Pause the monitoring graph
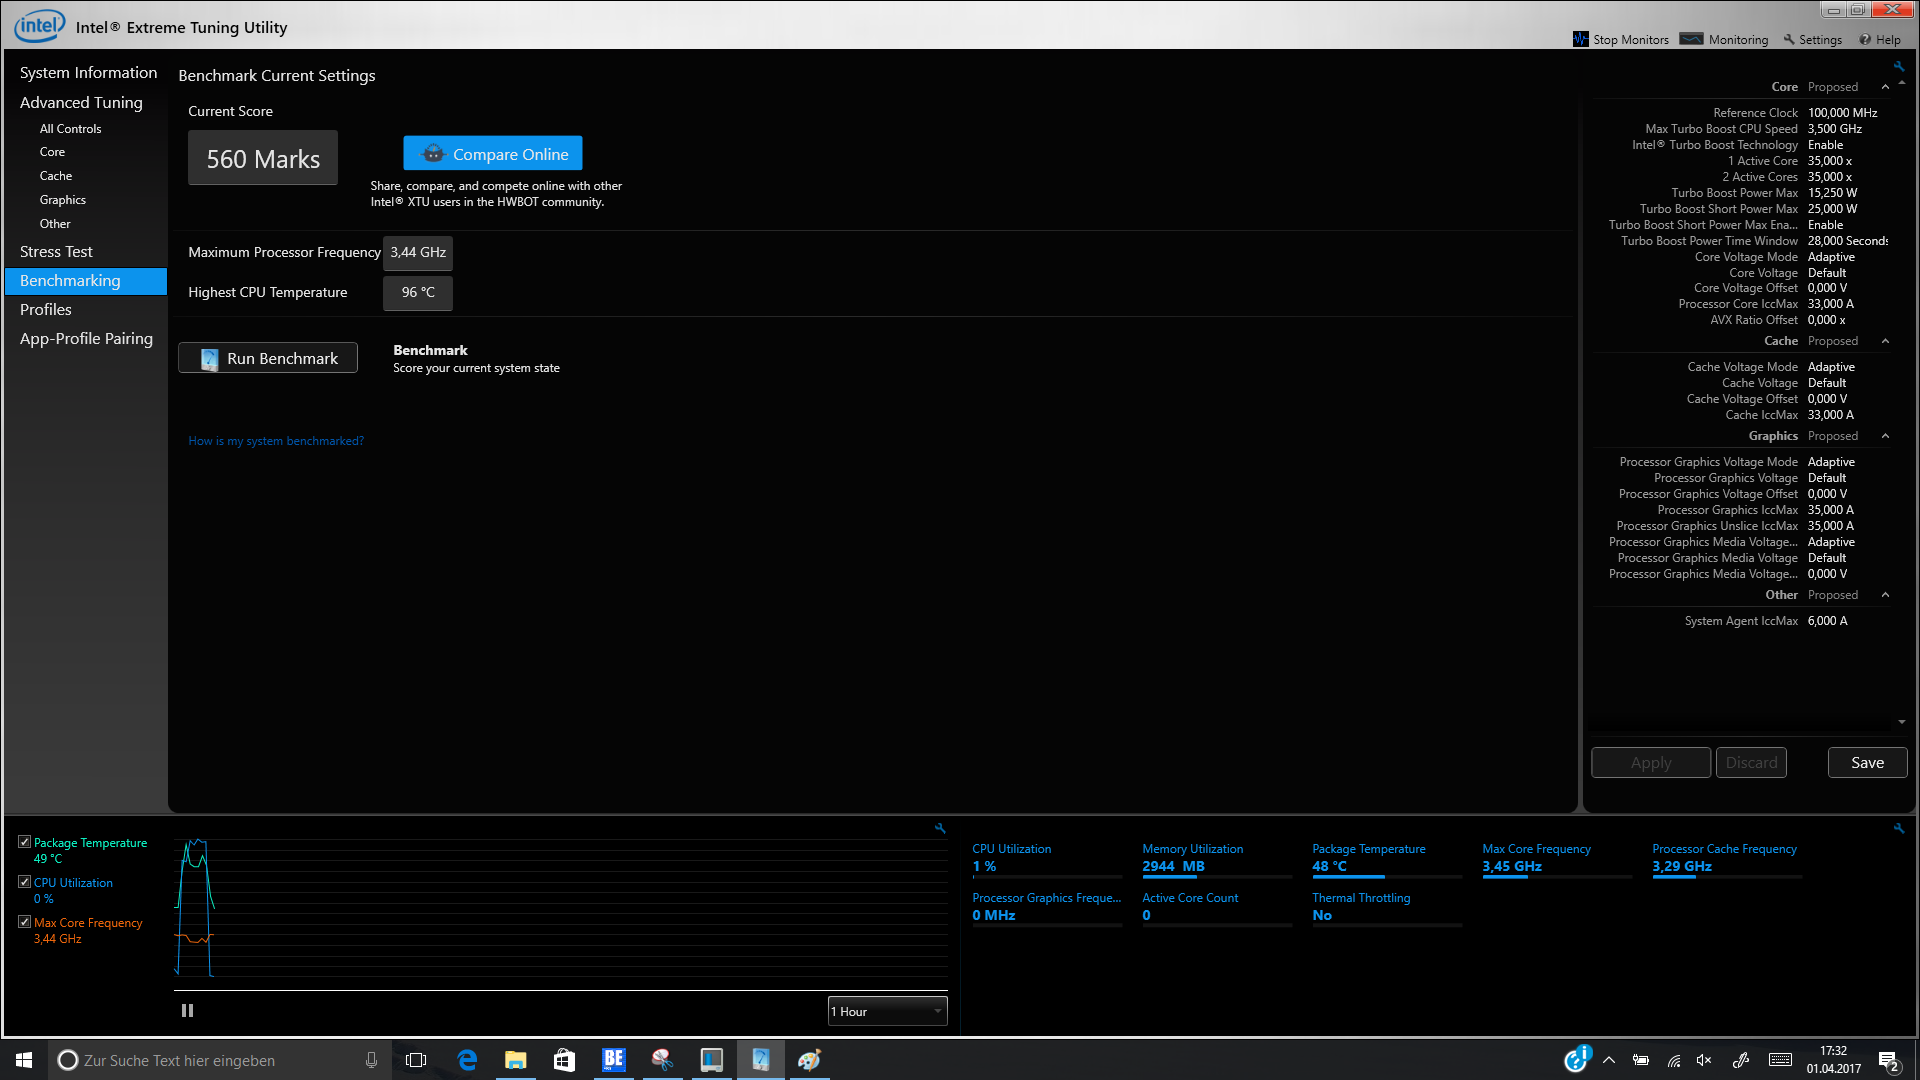The width and height of the screenshot is (1920, 1080). pos(187,1011)
